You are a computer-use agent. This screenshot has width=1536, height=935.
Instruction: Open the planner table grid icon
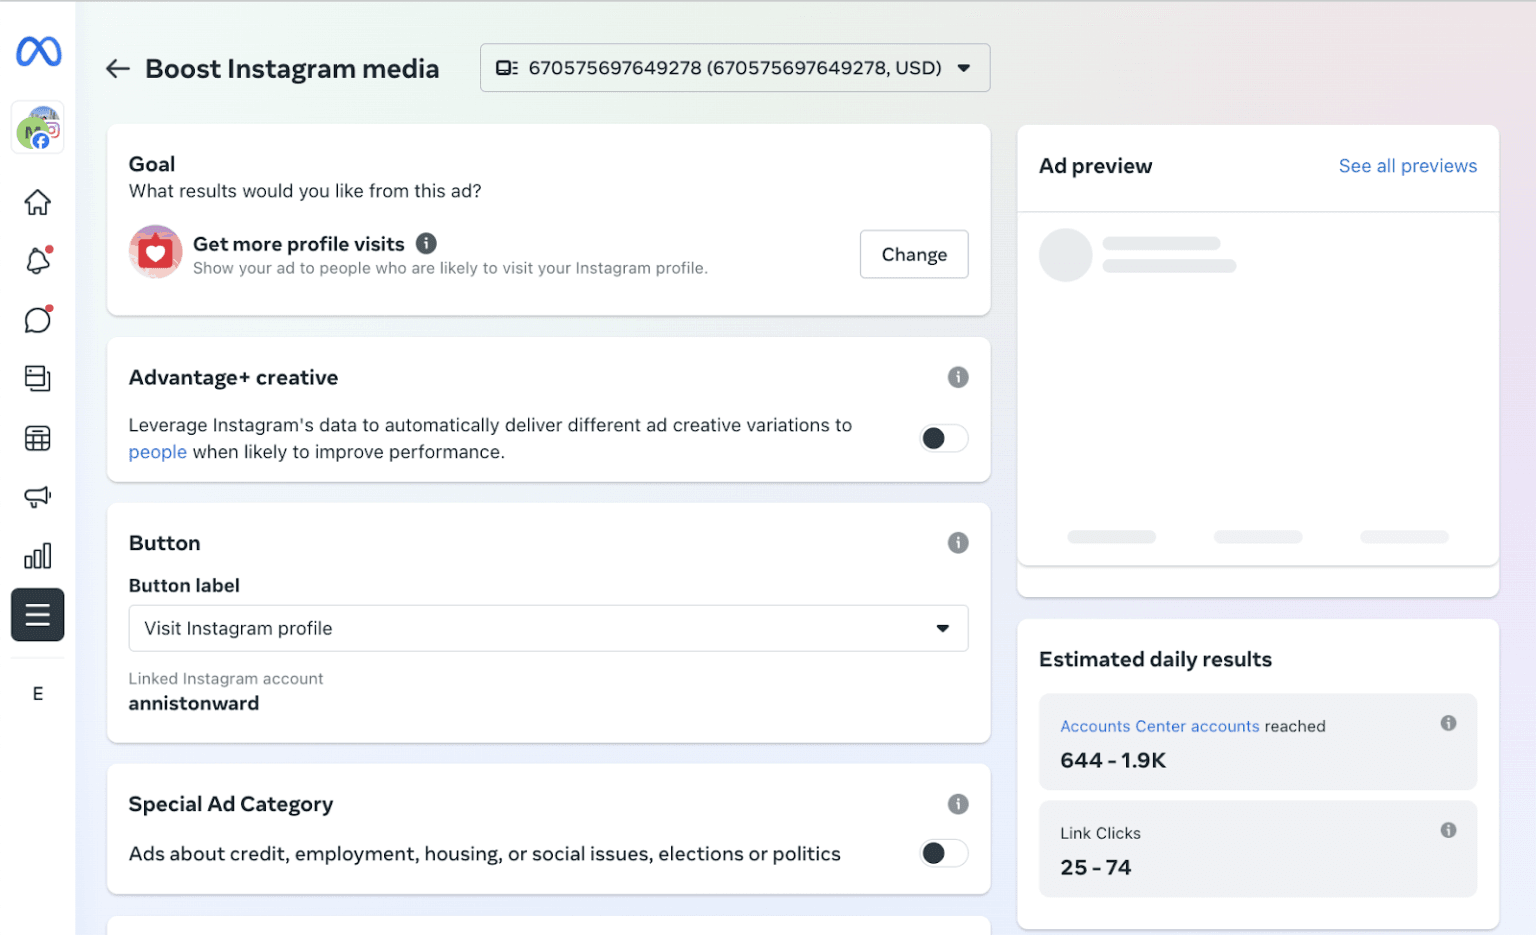coord(38,438)
